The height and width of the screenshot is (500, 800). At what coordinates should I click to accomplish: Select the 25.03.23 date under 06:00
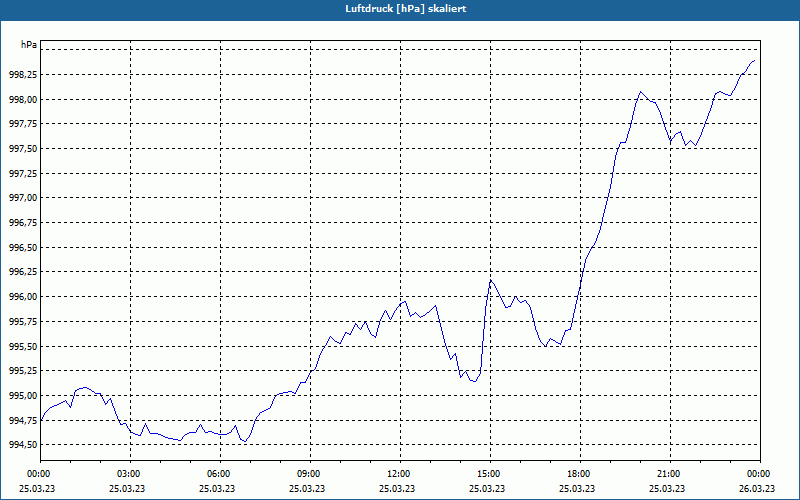tap(217, 488)
